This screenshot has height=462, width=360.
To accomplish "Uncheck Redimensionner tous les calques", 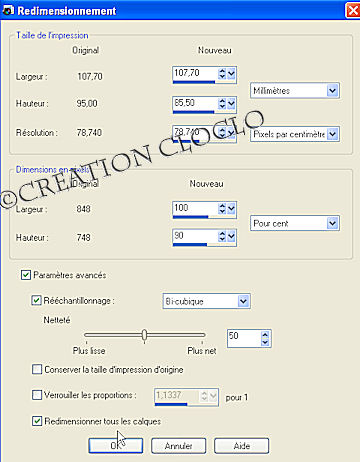I will pos(37,421).
